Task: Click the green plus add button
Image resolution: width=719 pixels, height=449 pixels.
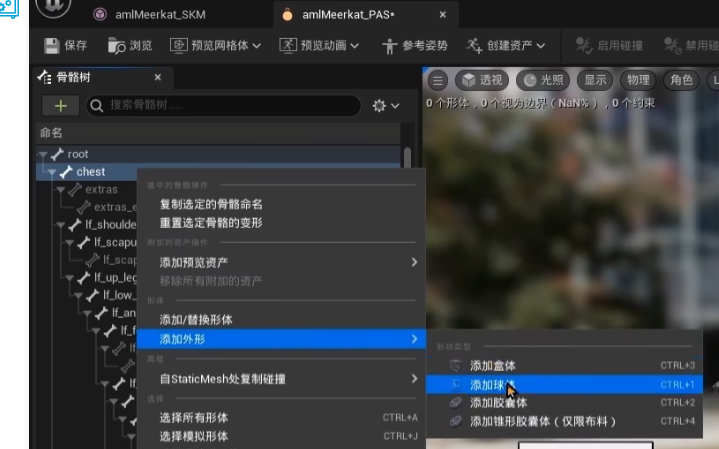Action: point(61,106)
